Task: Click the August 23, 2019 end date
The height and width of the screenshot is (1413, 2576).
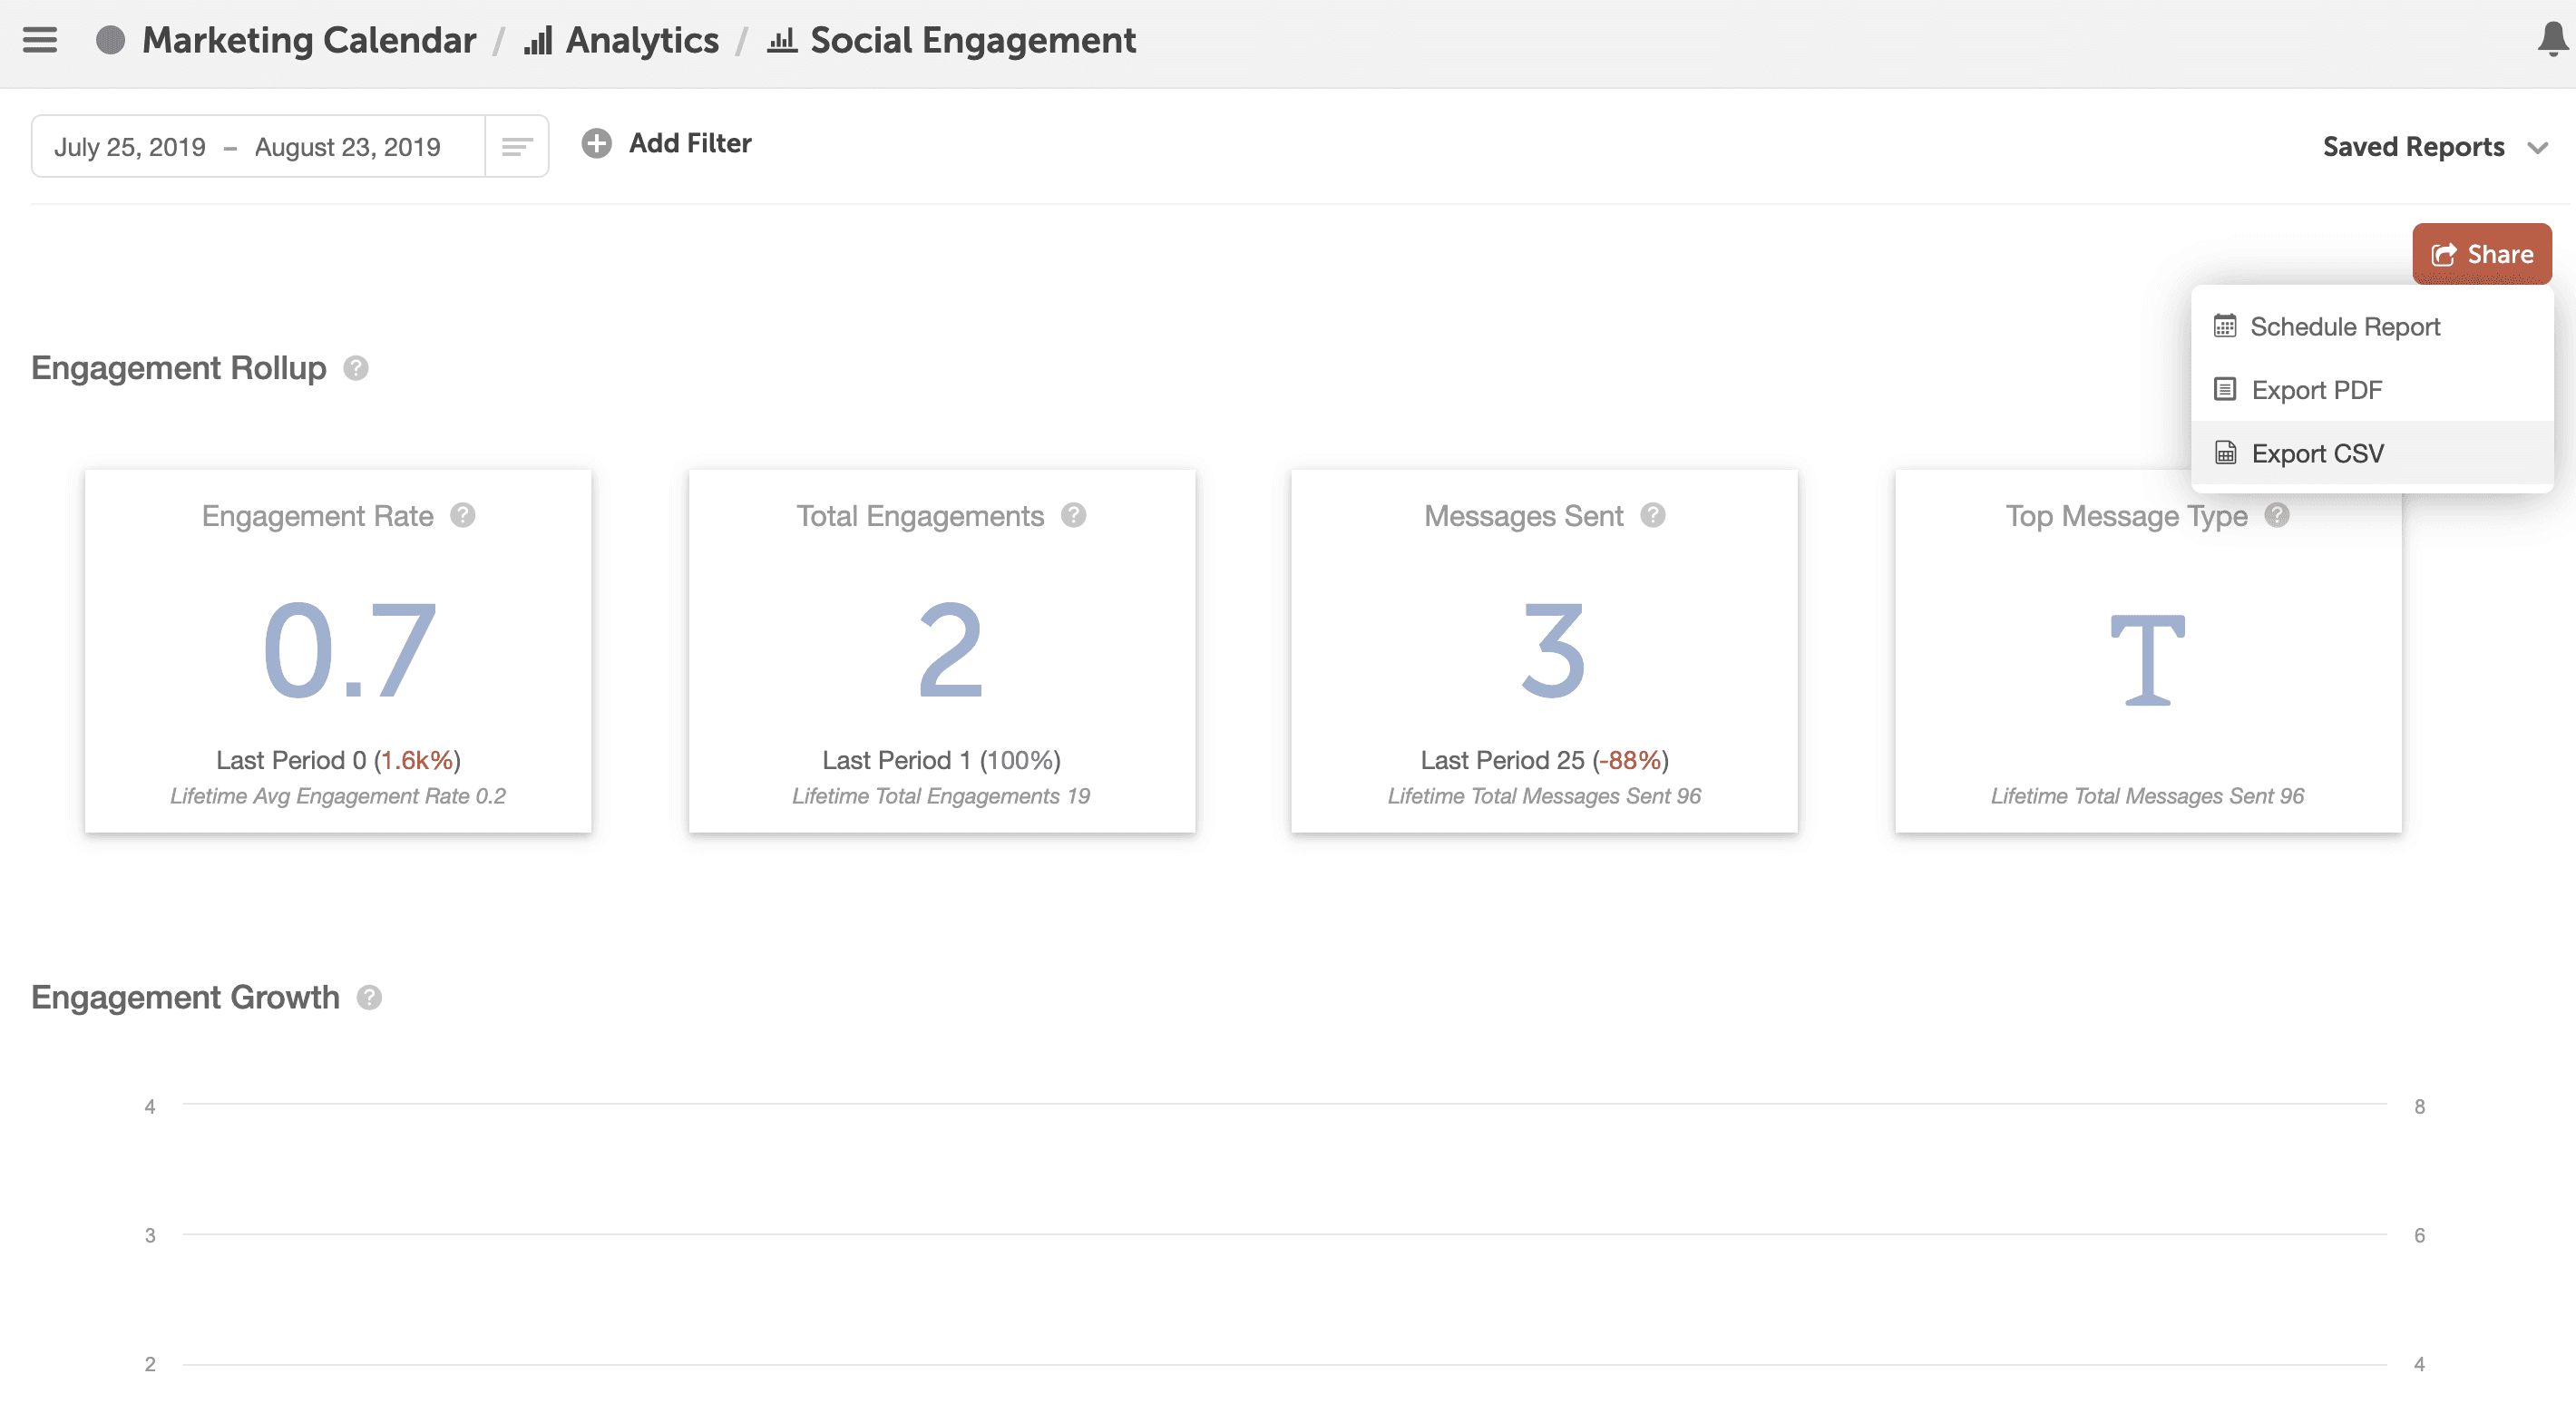Action: [347, 147]
